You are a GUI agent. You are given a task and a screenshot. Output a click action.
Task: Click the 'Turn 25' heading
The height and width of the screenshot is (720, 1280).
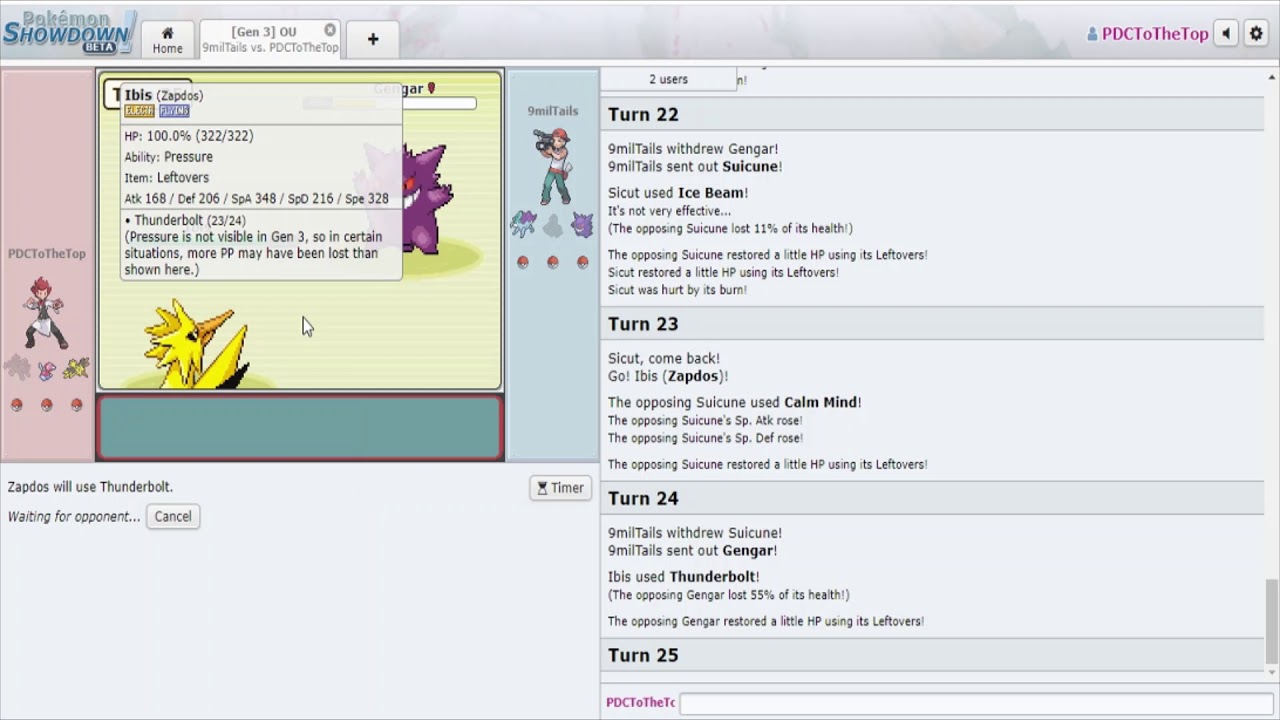[x=643, y=655]
